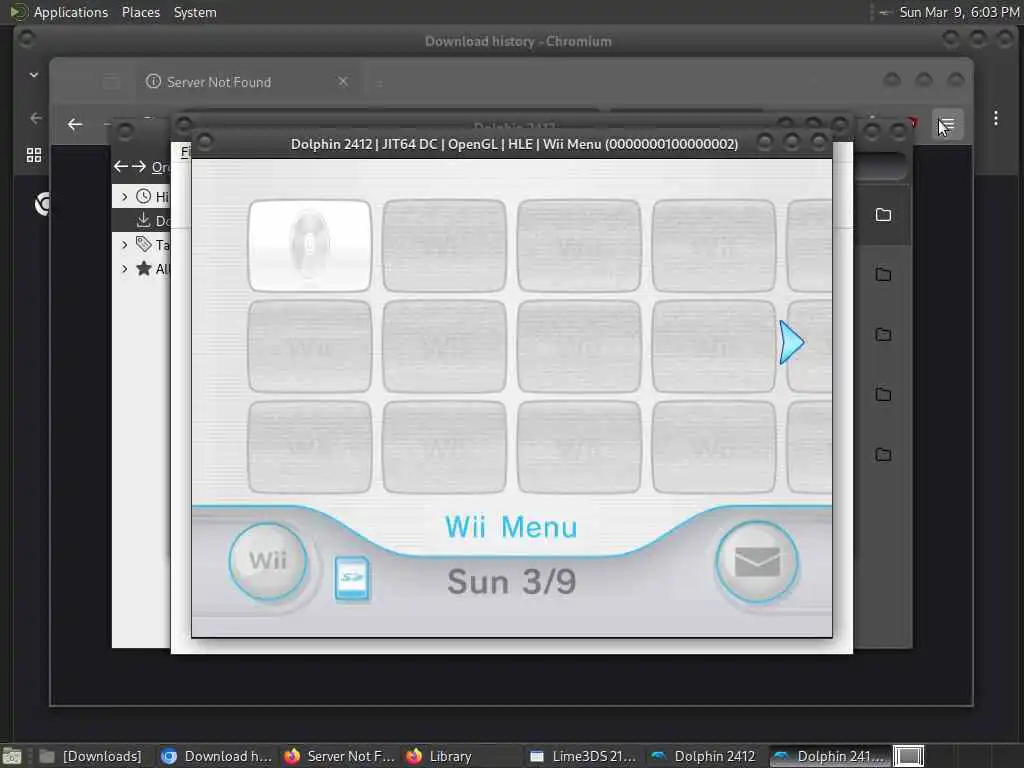Expand the Tags tree item in Library
Image resolution: width=1024 pixels, height=768 pixels.
124,245
